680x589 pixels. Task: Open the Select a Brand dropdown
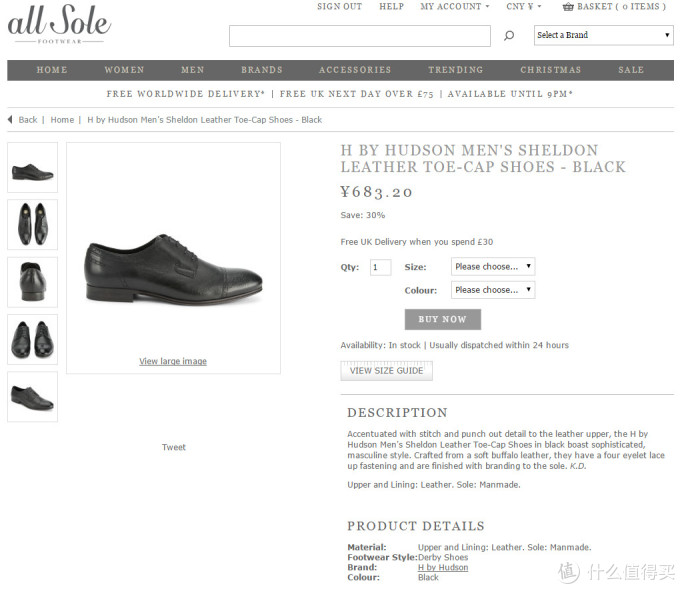[x=604, y=35]
